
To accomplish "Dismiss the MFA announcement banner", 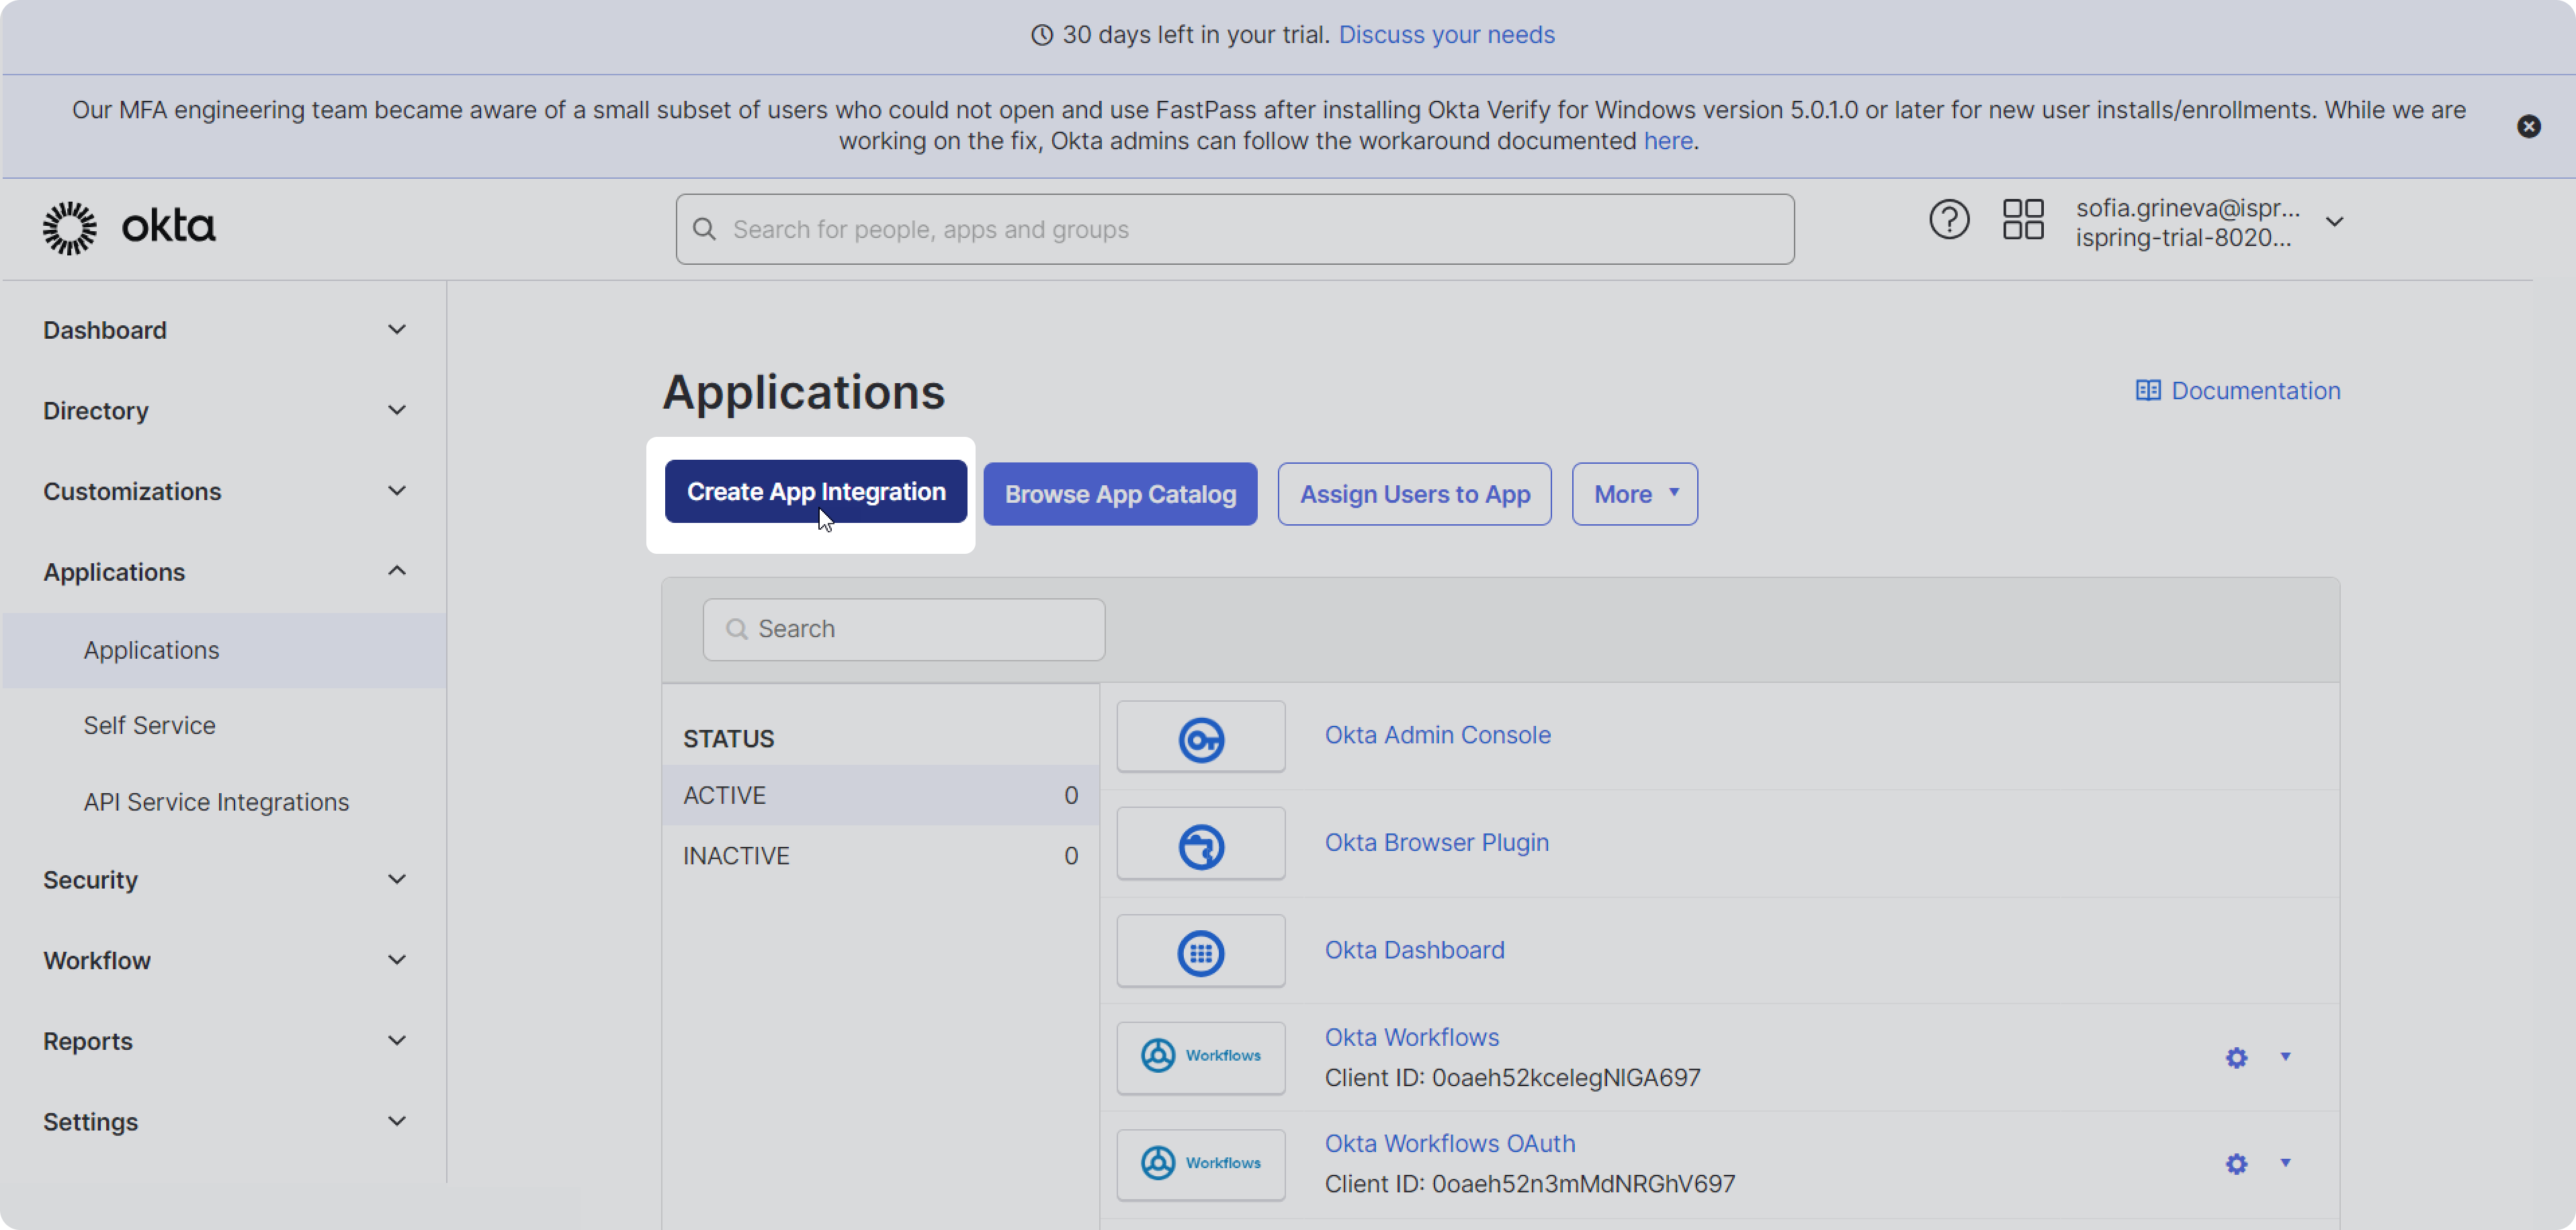I will click(2529, 126).
